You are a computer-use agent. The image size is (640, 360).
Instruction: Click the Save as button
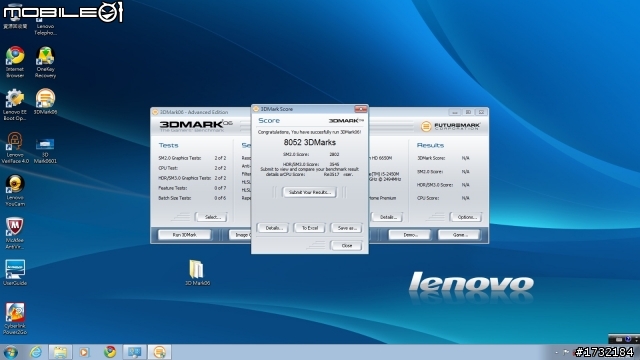tap(346, 228)
